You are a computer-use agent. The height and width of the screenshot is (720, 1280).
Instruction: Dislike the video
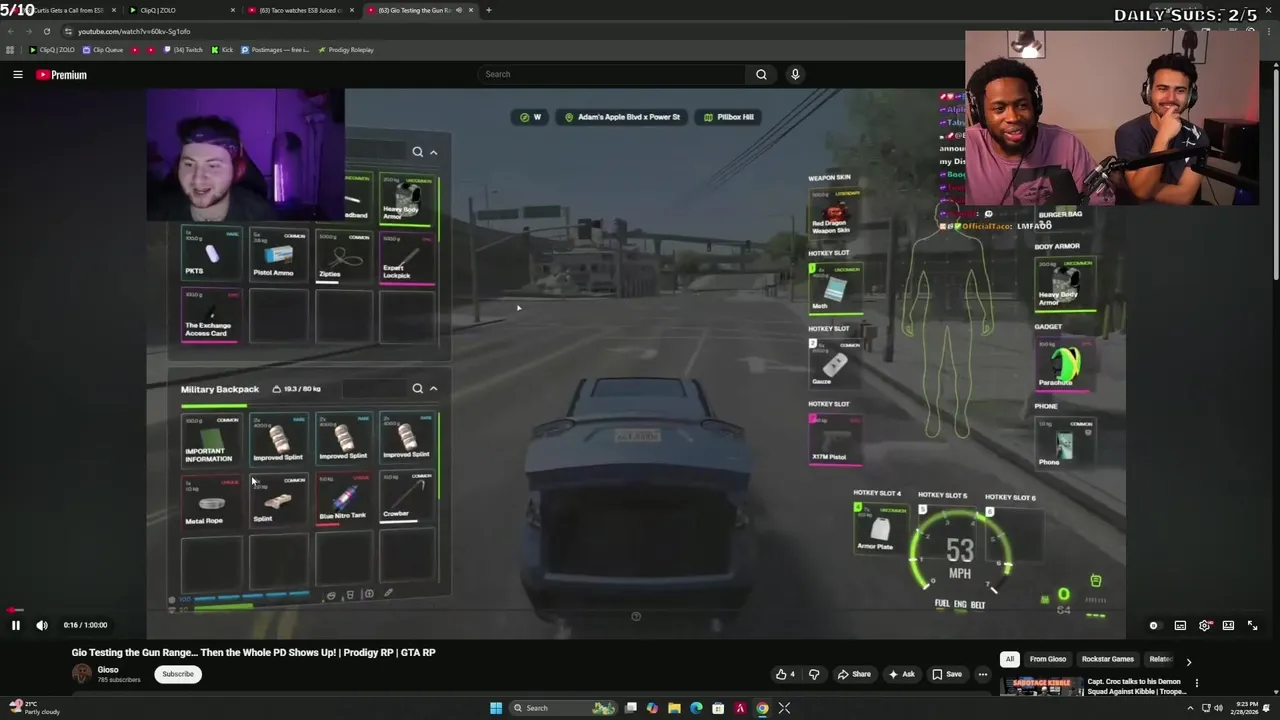pyautogui.click(x=813, y=674)
